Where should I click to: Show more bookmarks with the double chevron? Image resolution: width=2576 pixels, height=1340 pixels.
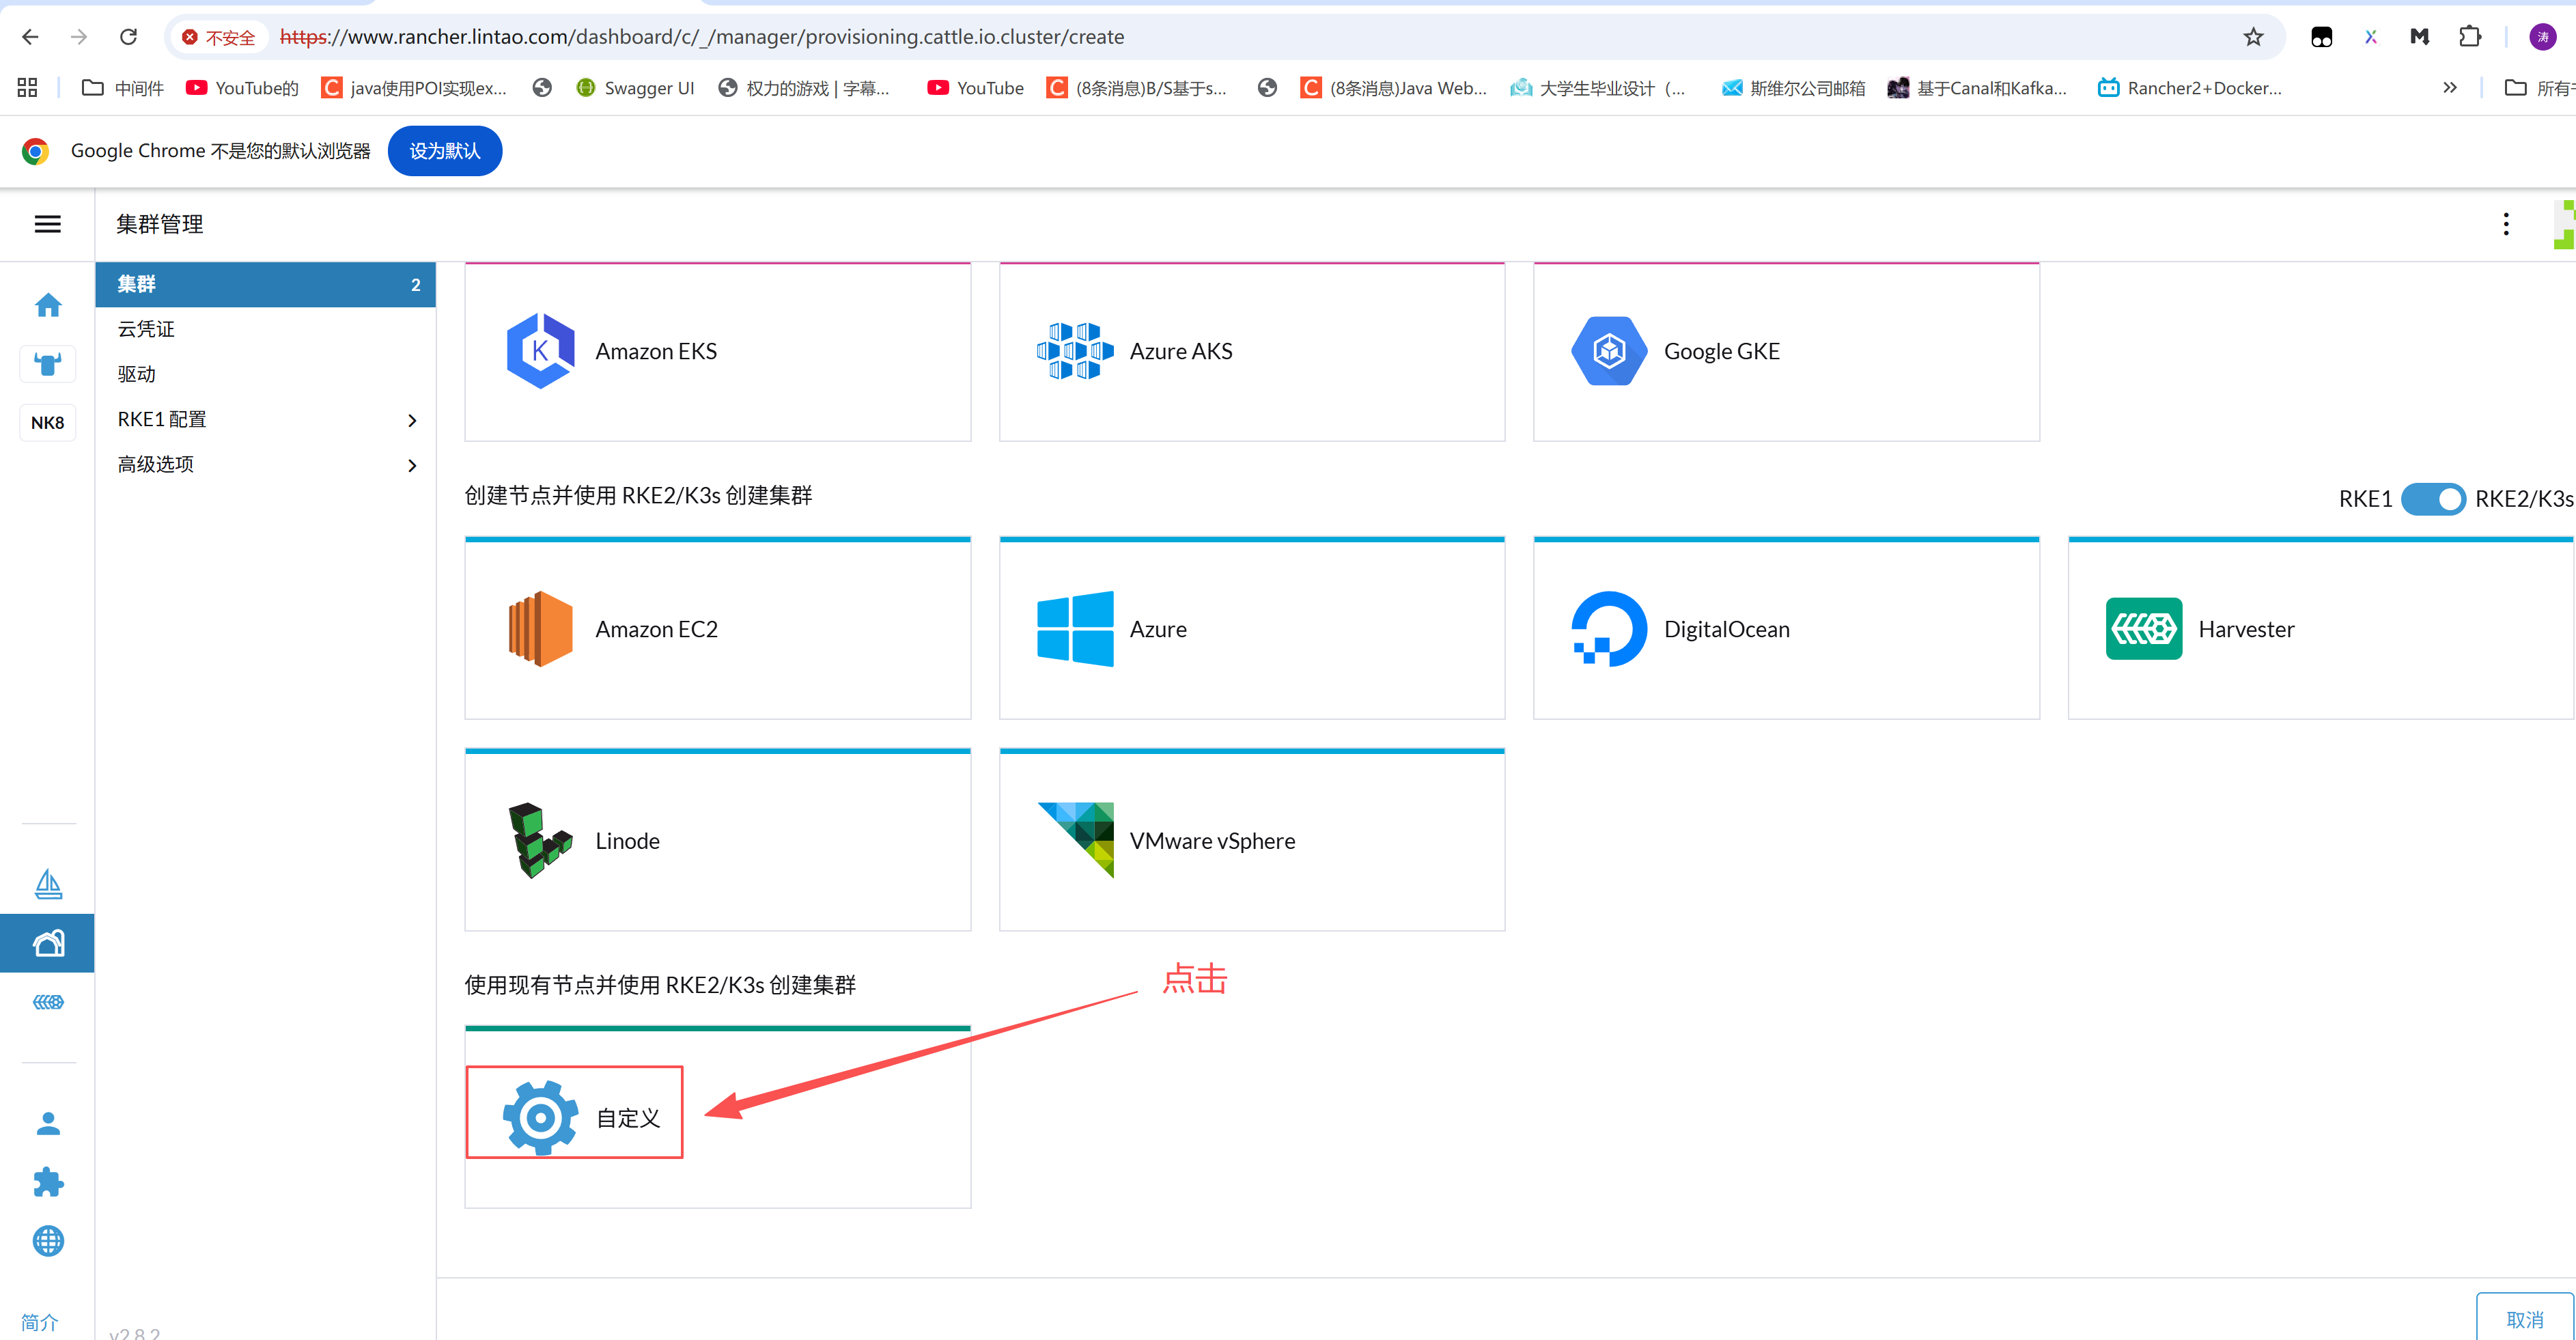coord(2449,88)
